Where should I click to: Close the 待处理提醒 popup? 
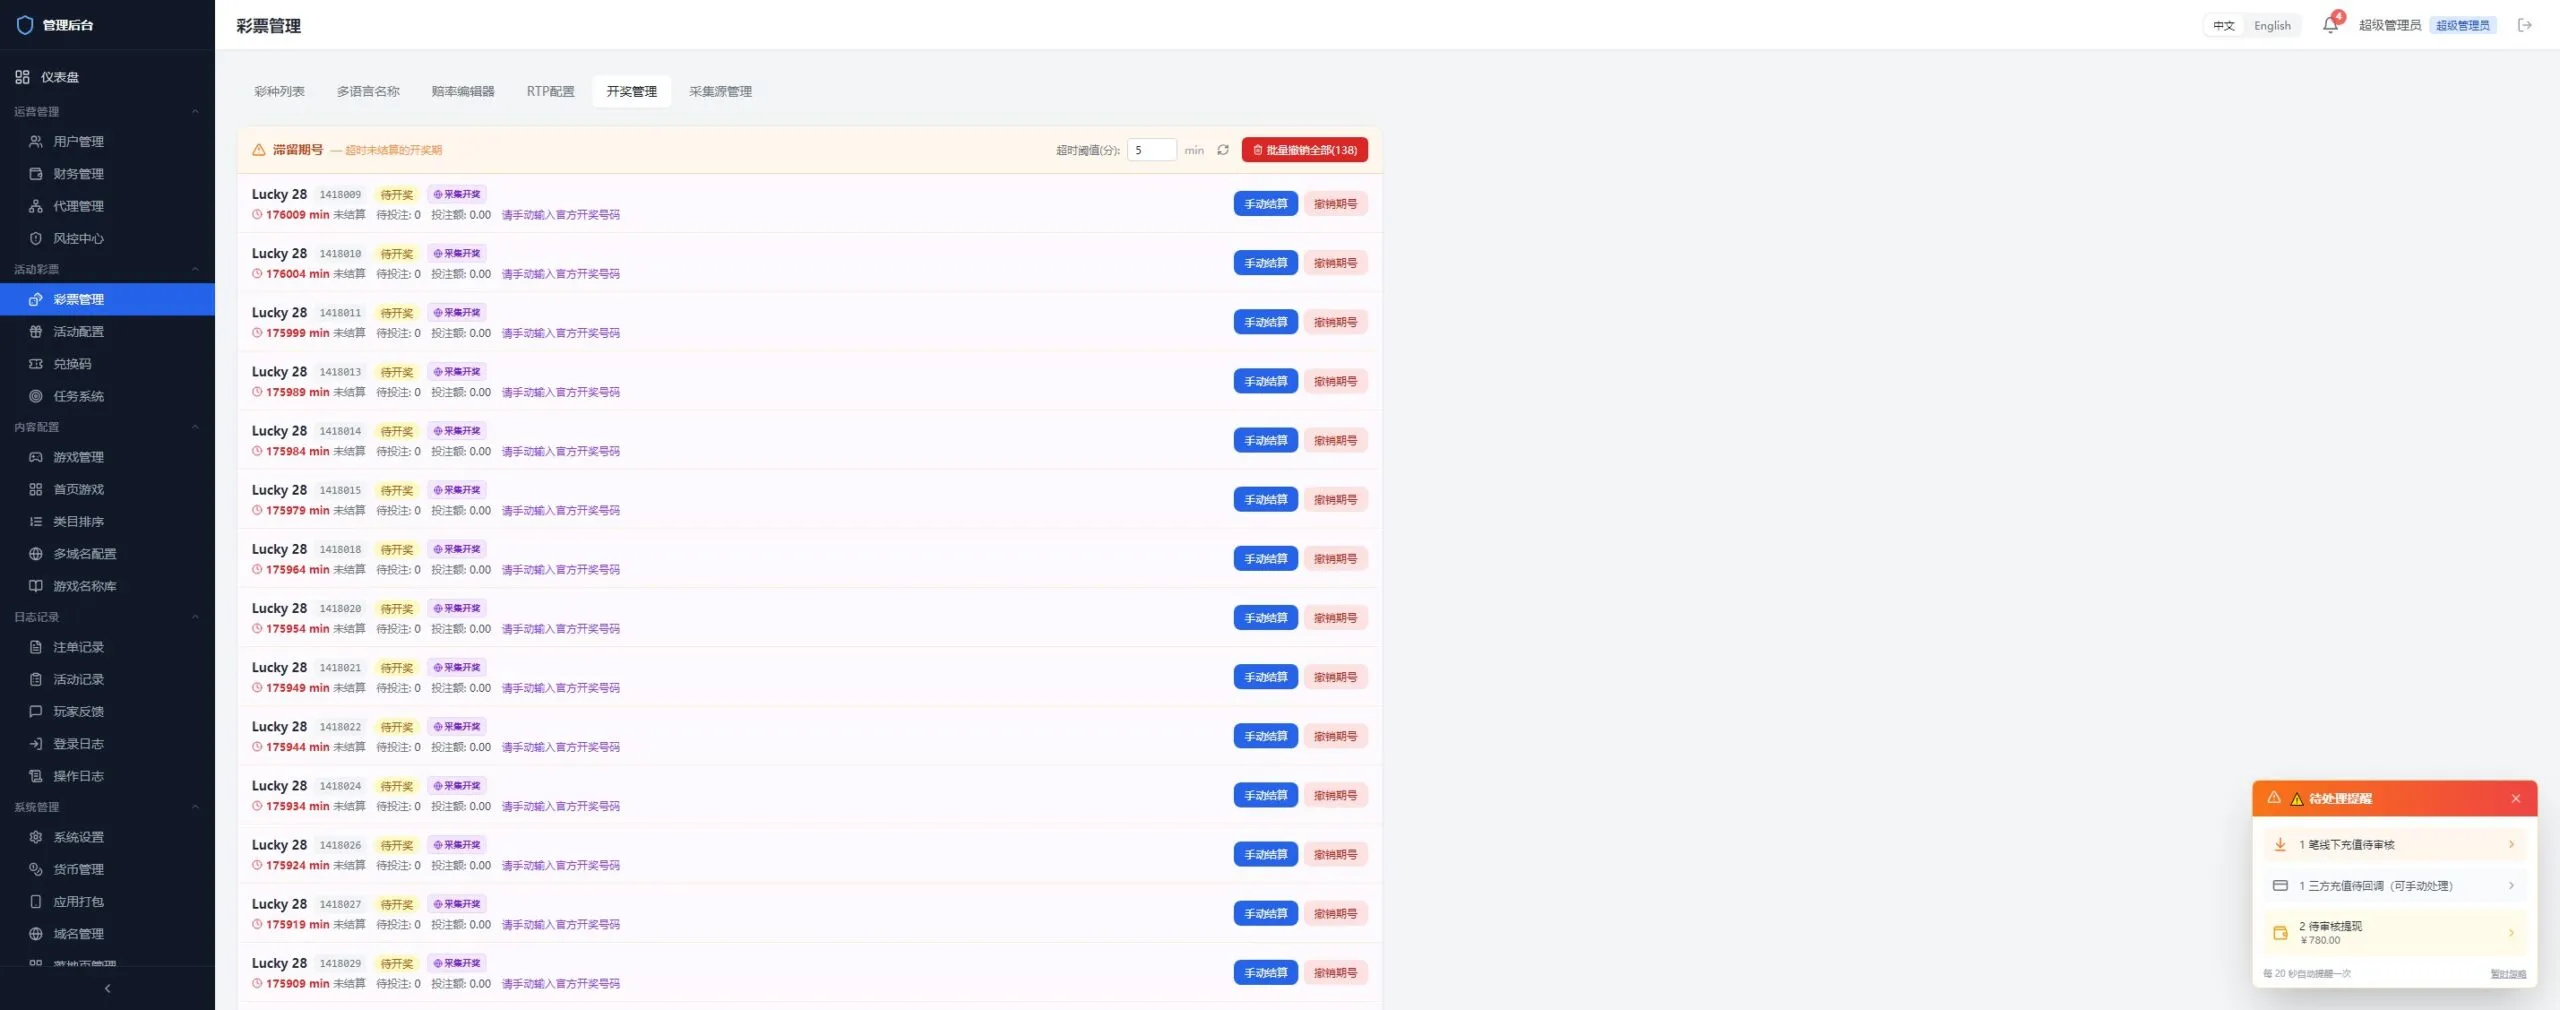pos(2516,799)
